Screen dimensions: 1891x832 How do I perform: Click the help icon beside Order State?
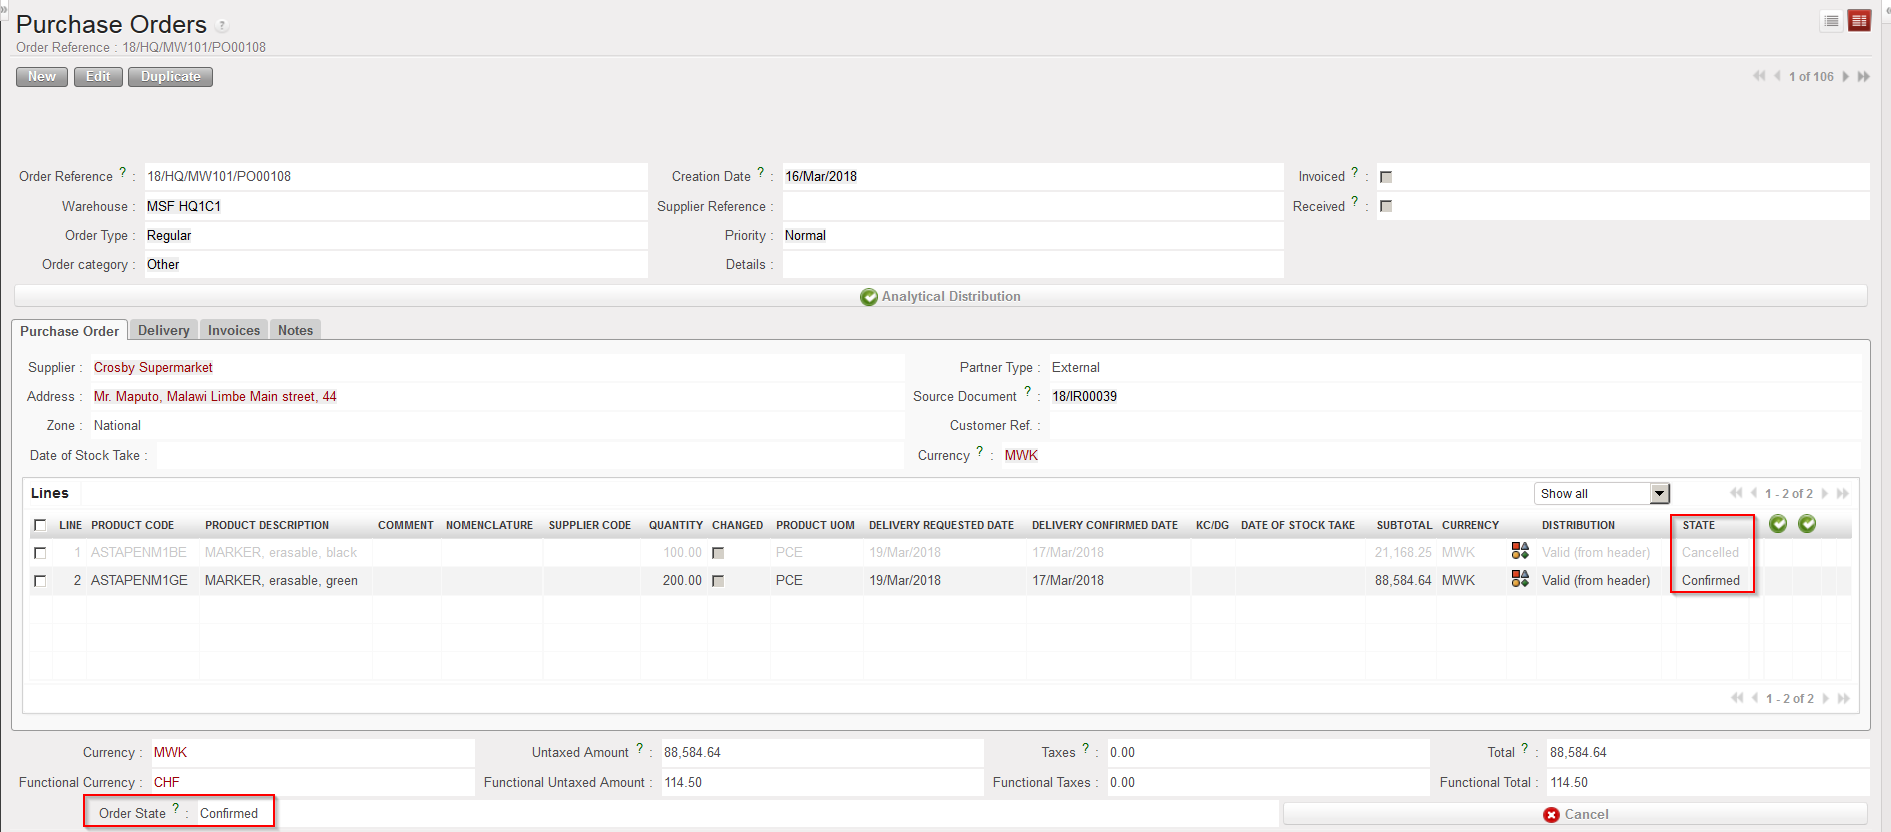pyautogui.click(x=176, y=809)
